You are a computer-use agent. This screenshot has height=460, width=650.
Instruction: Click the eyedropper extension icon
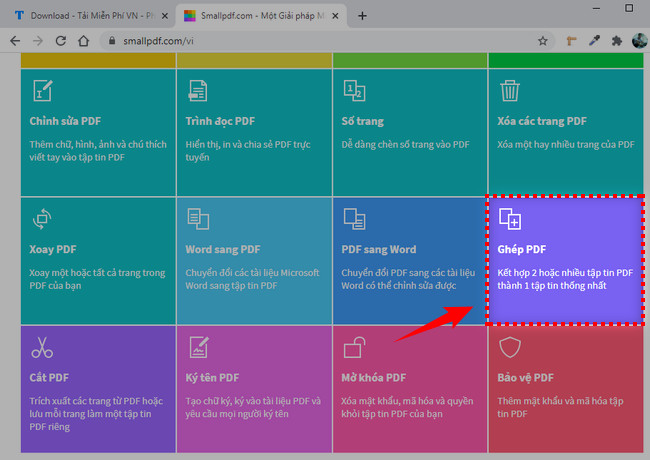(594, 41)
